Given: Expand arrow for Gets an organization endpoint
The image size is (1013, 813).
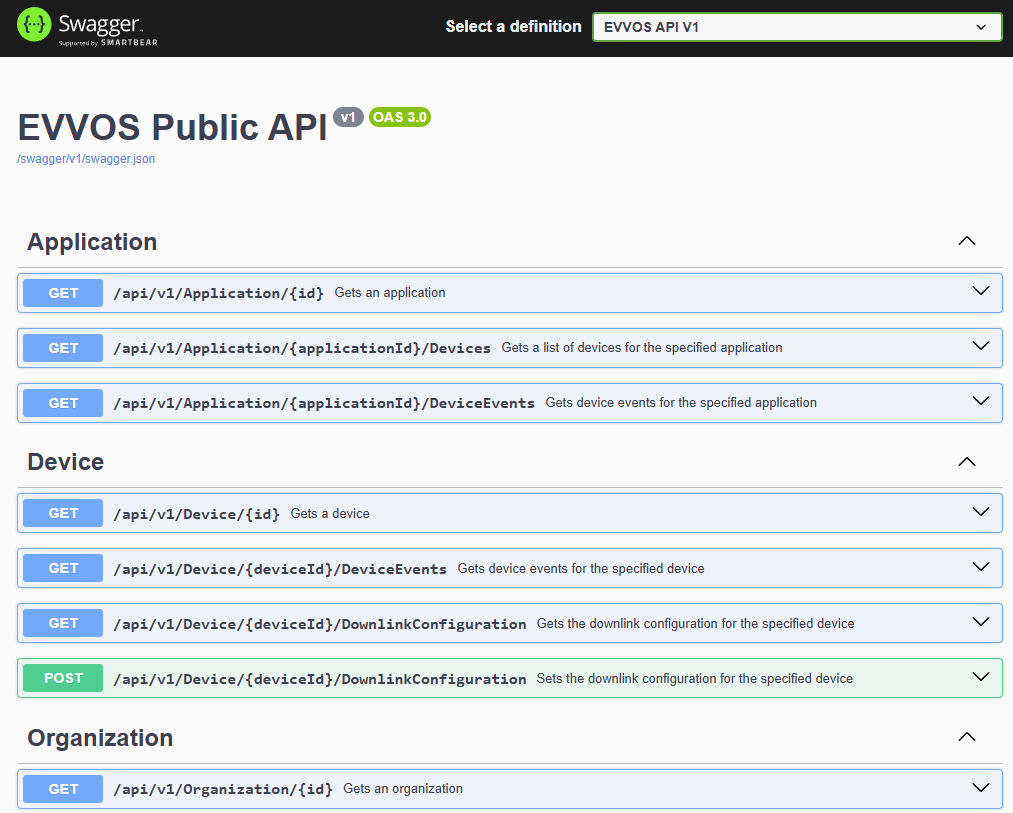Looking at the screenshot, I should click(x=981, y=787).
